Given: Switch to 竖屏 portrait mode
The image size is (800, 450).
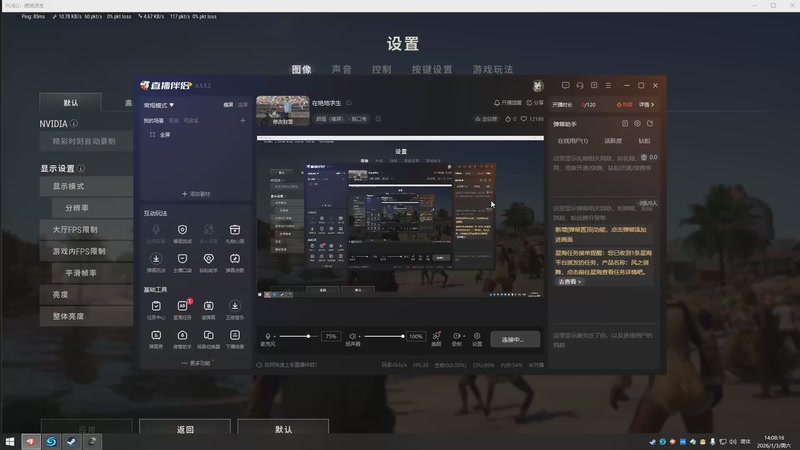Looking at the screenshot, I should click(x=243, y=105).
